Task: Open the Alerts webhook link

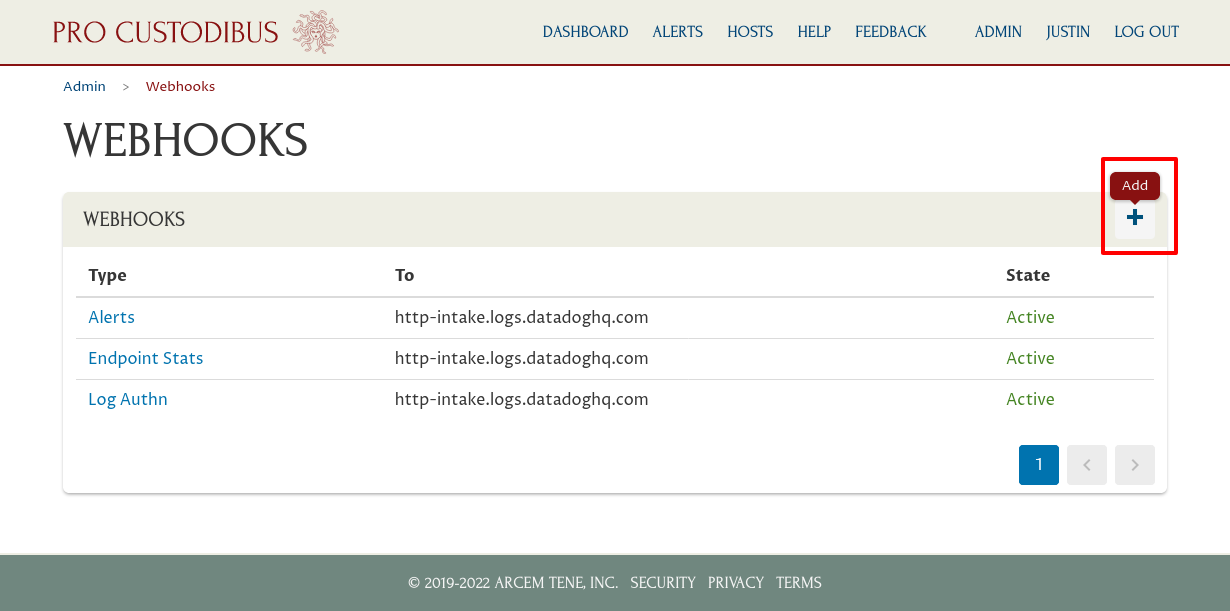Action: click(111, 317)
